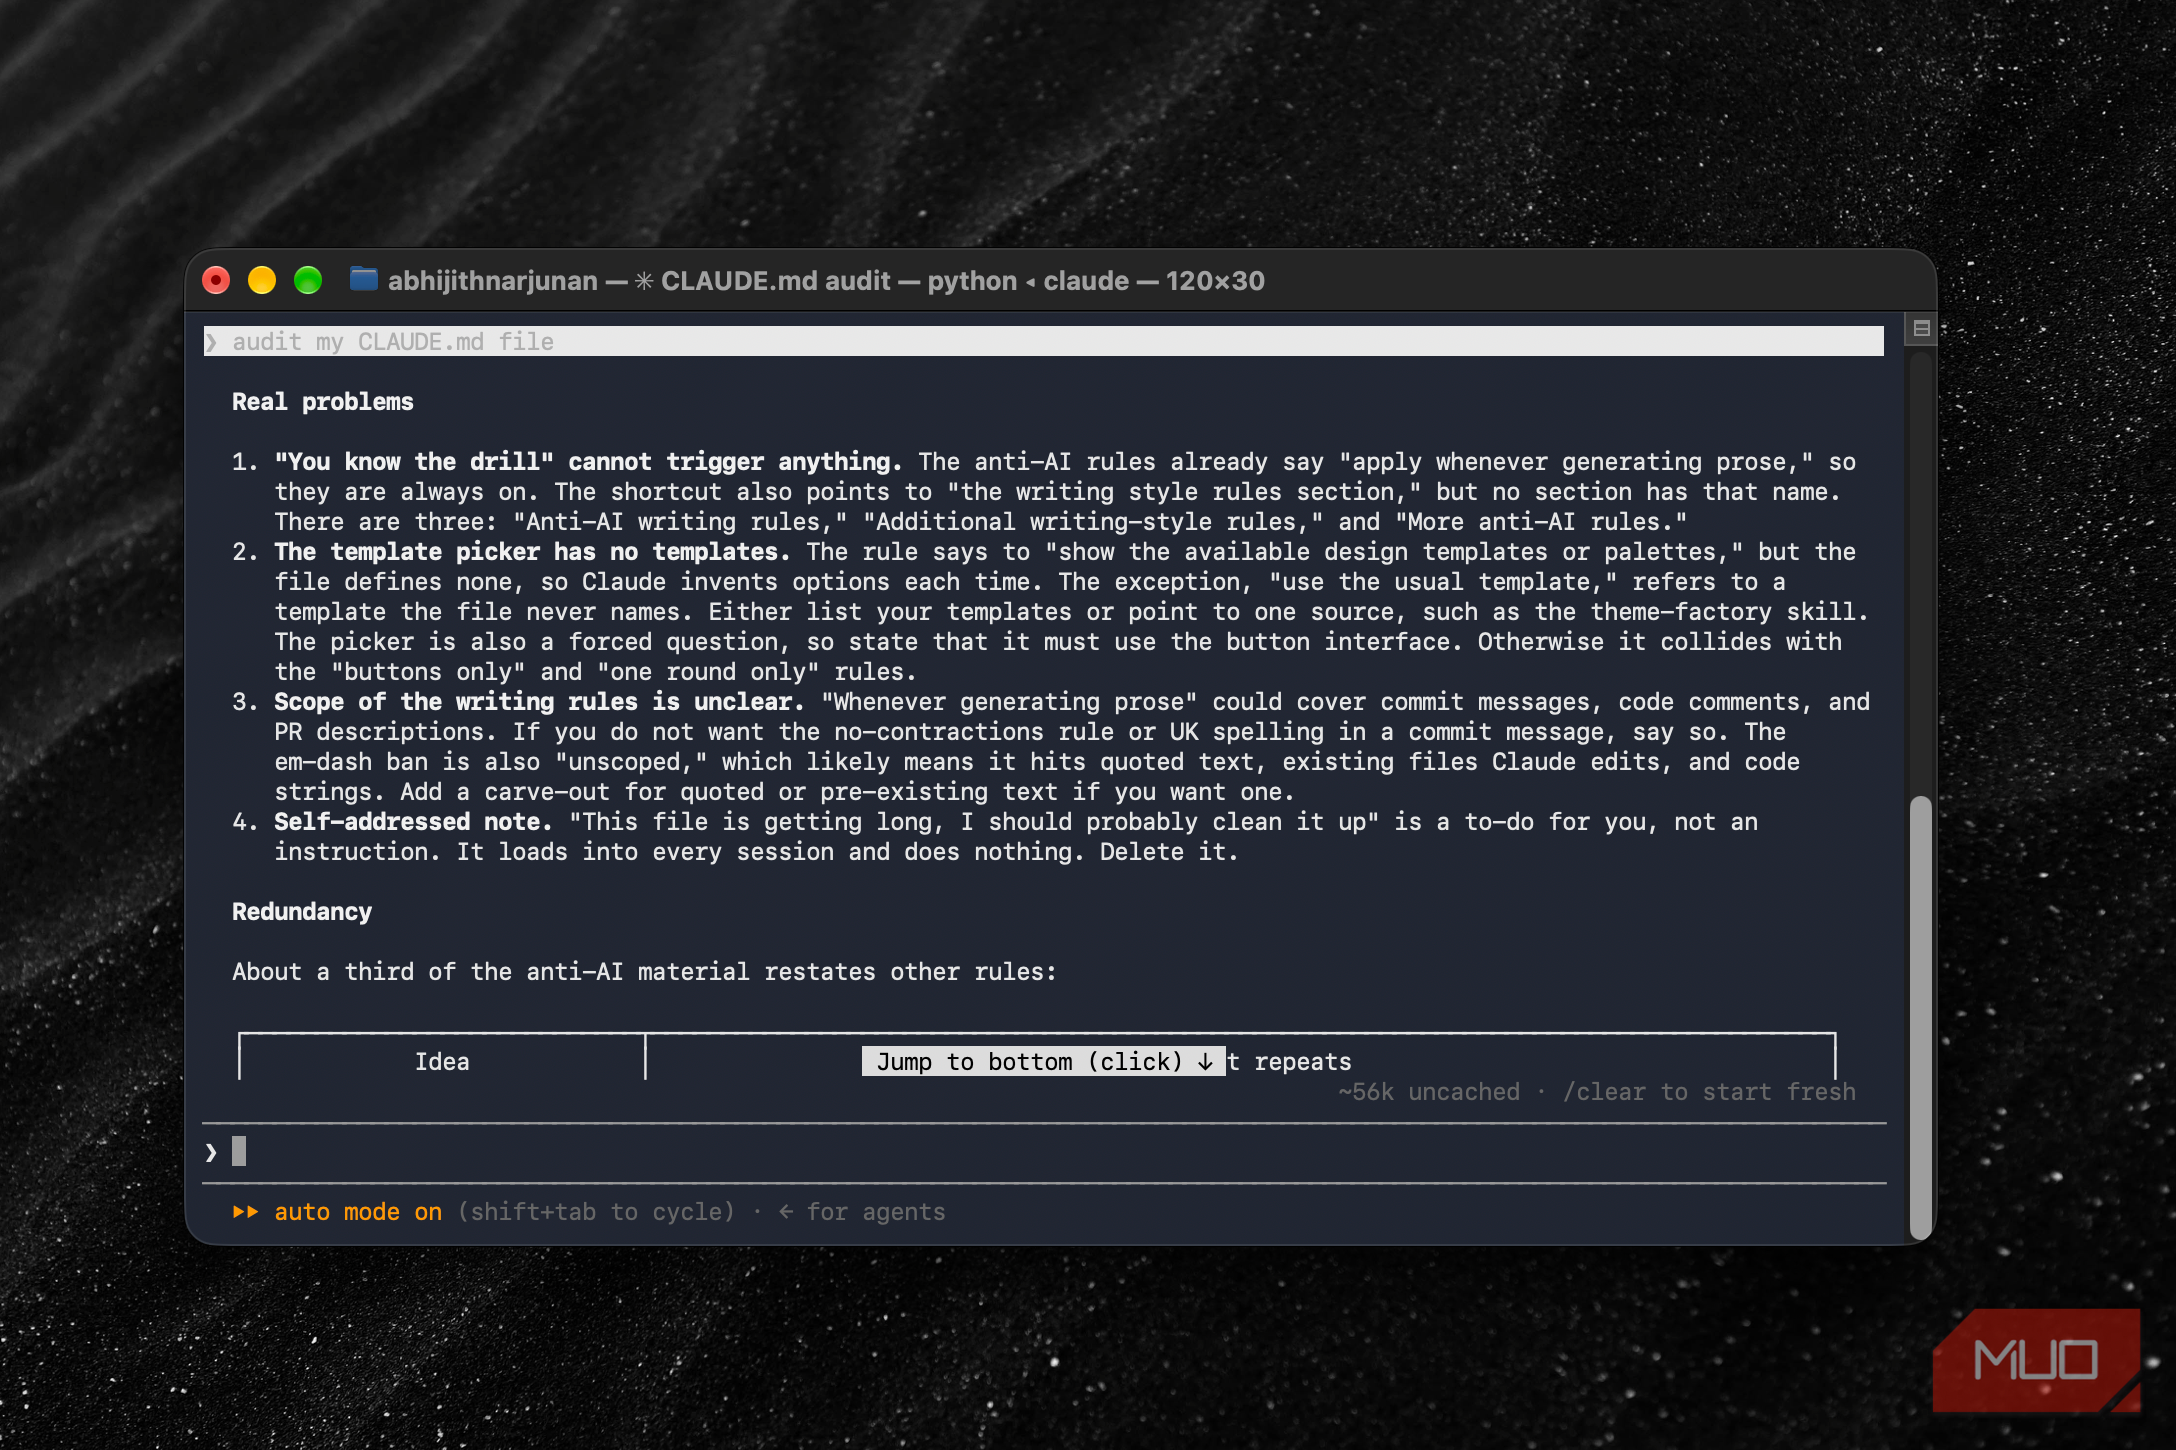Click the prompt chevron beside the input cursor
The image size is (2176, 1450).
[x=211, y=1152]
